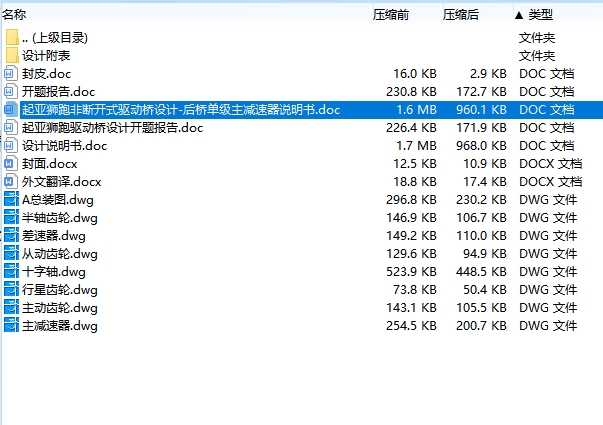Select the file name 主动齿轮.dwg
Viewport: 603px width, 425px height.
click(x=60, y=308)
